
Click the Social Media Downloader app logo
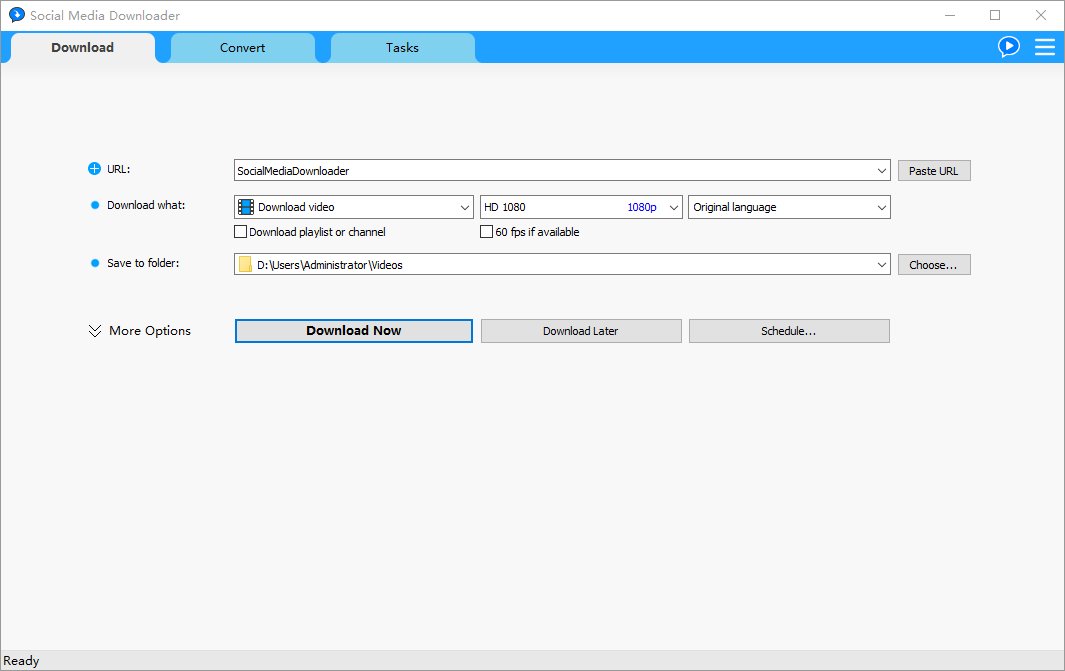[16, 15]
